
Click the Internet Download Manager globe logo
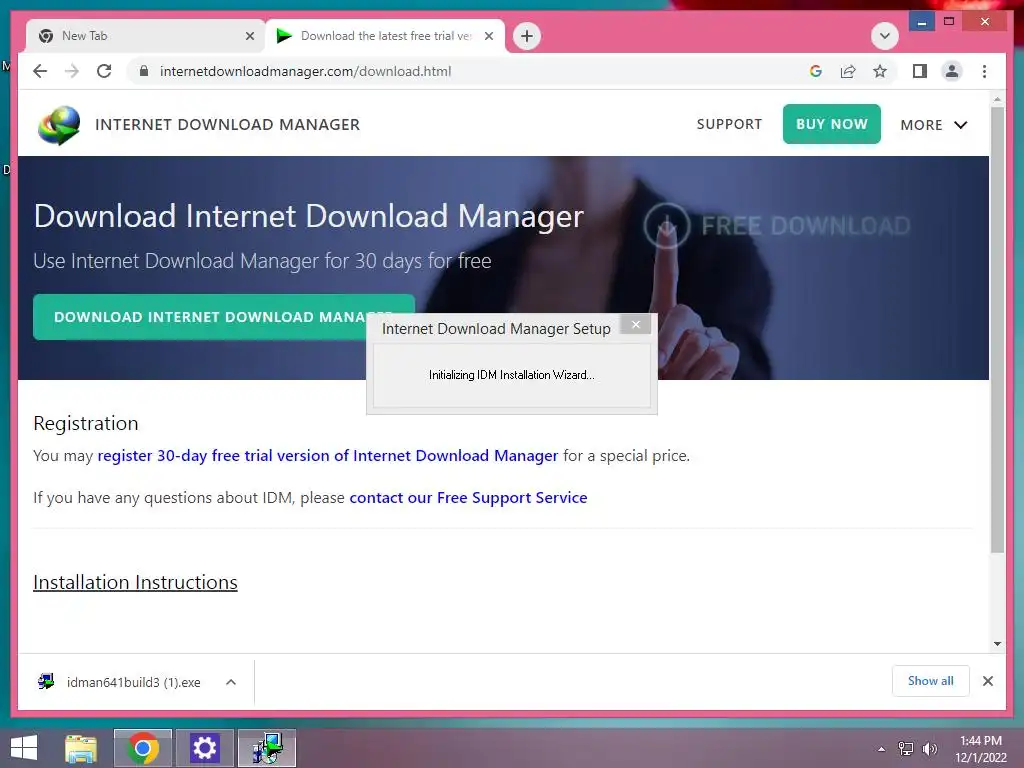point(59,125)
